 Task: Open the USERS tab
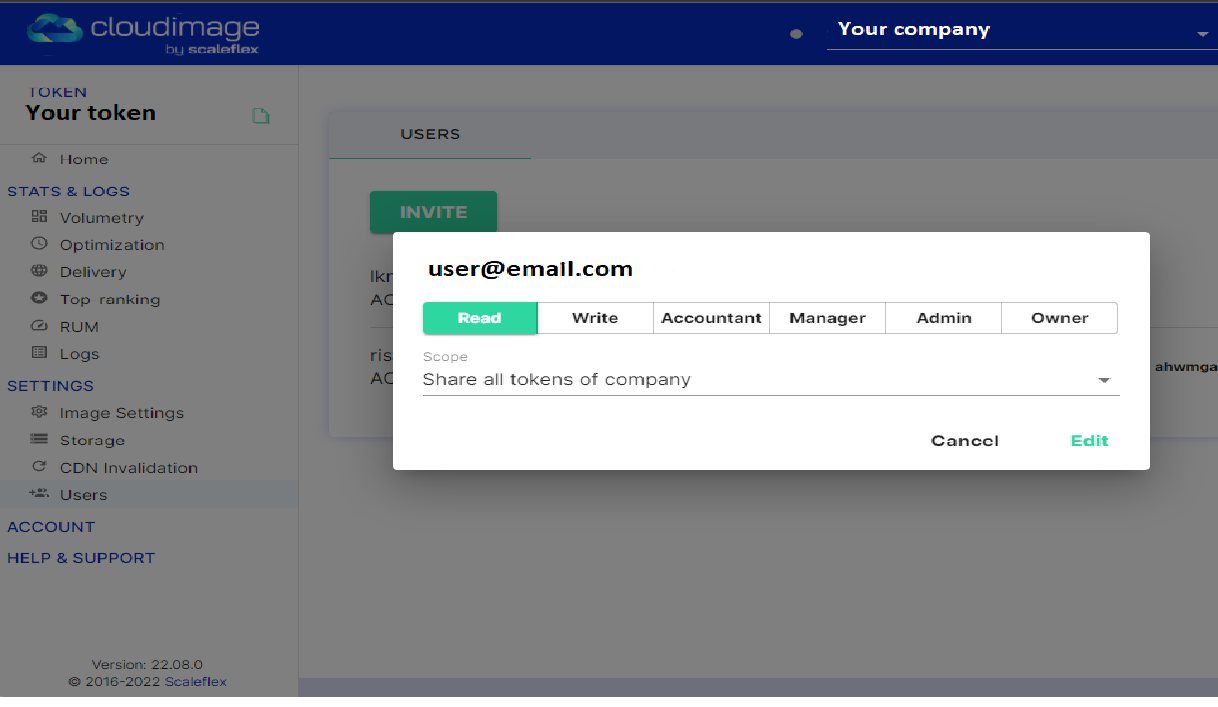click(430, 134)
